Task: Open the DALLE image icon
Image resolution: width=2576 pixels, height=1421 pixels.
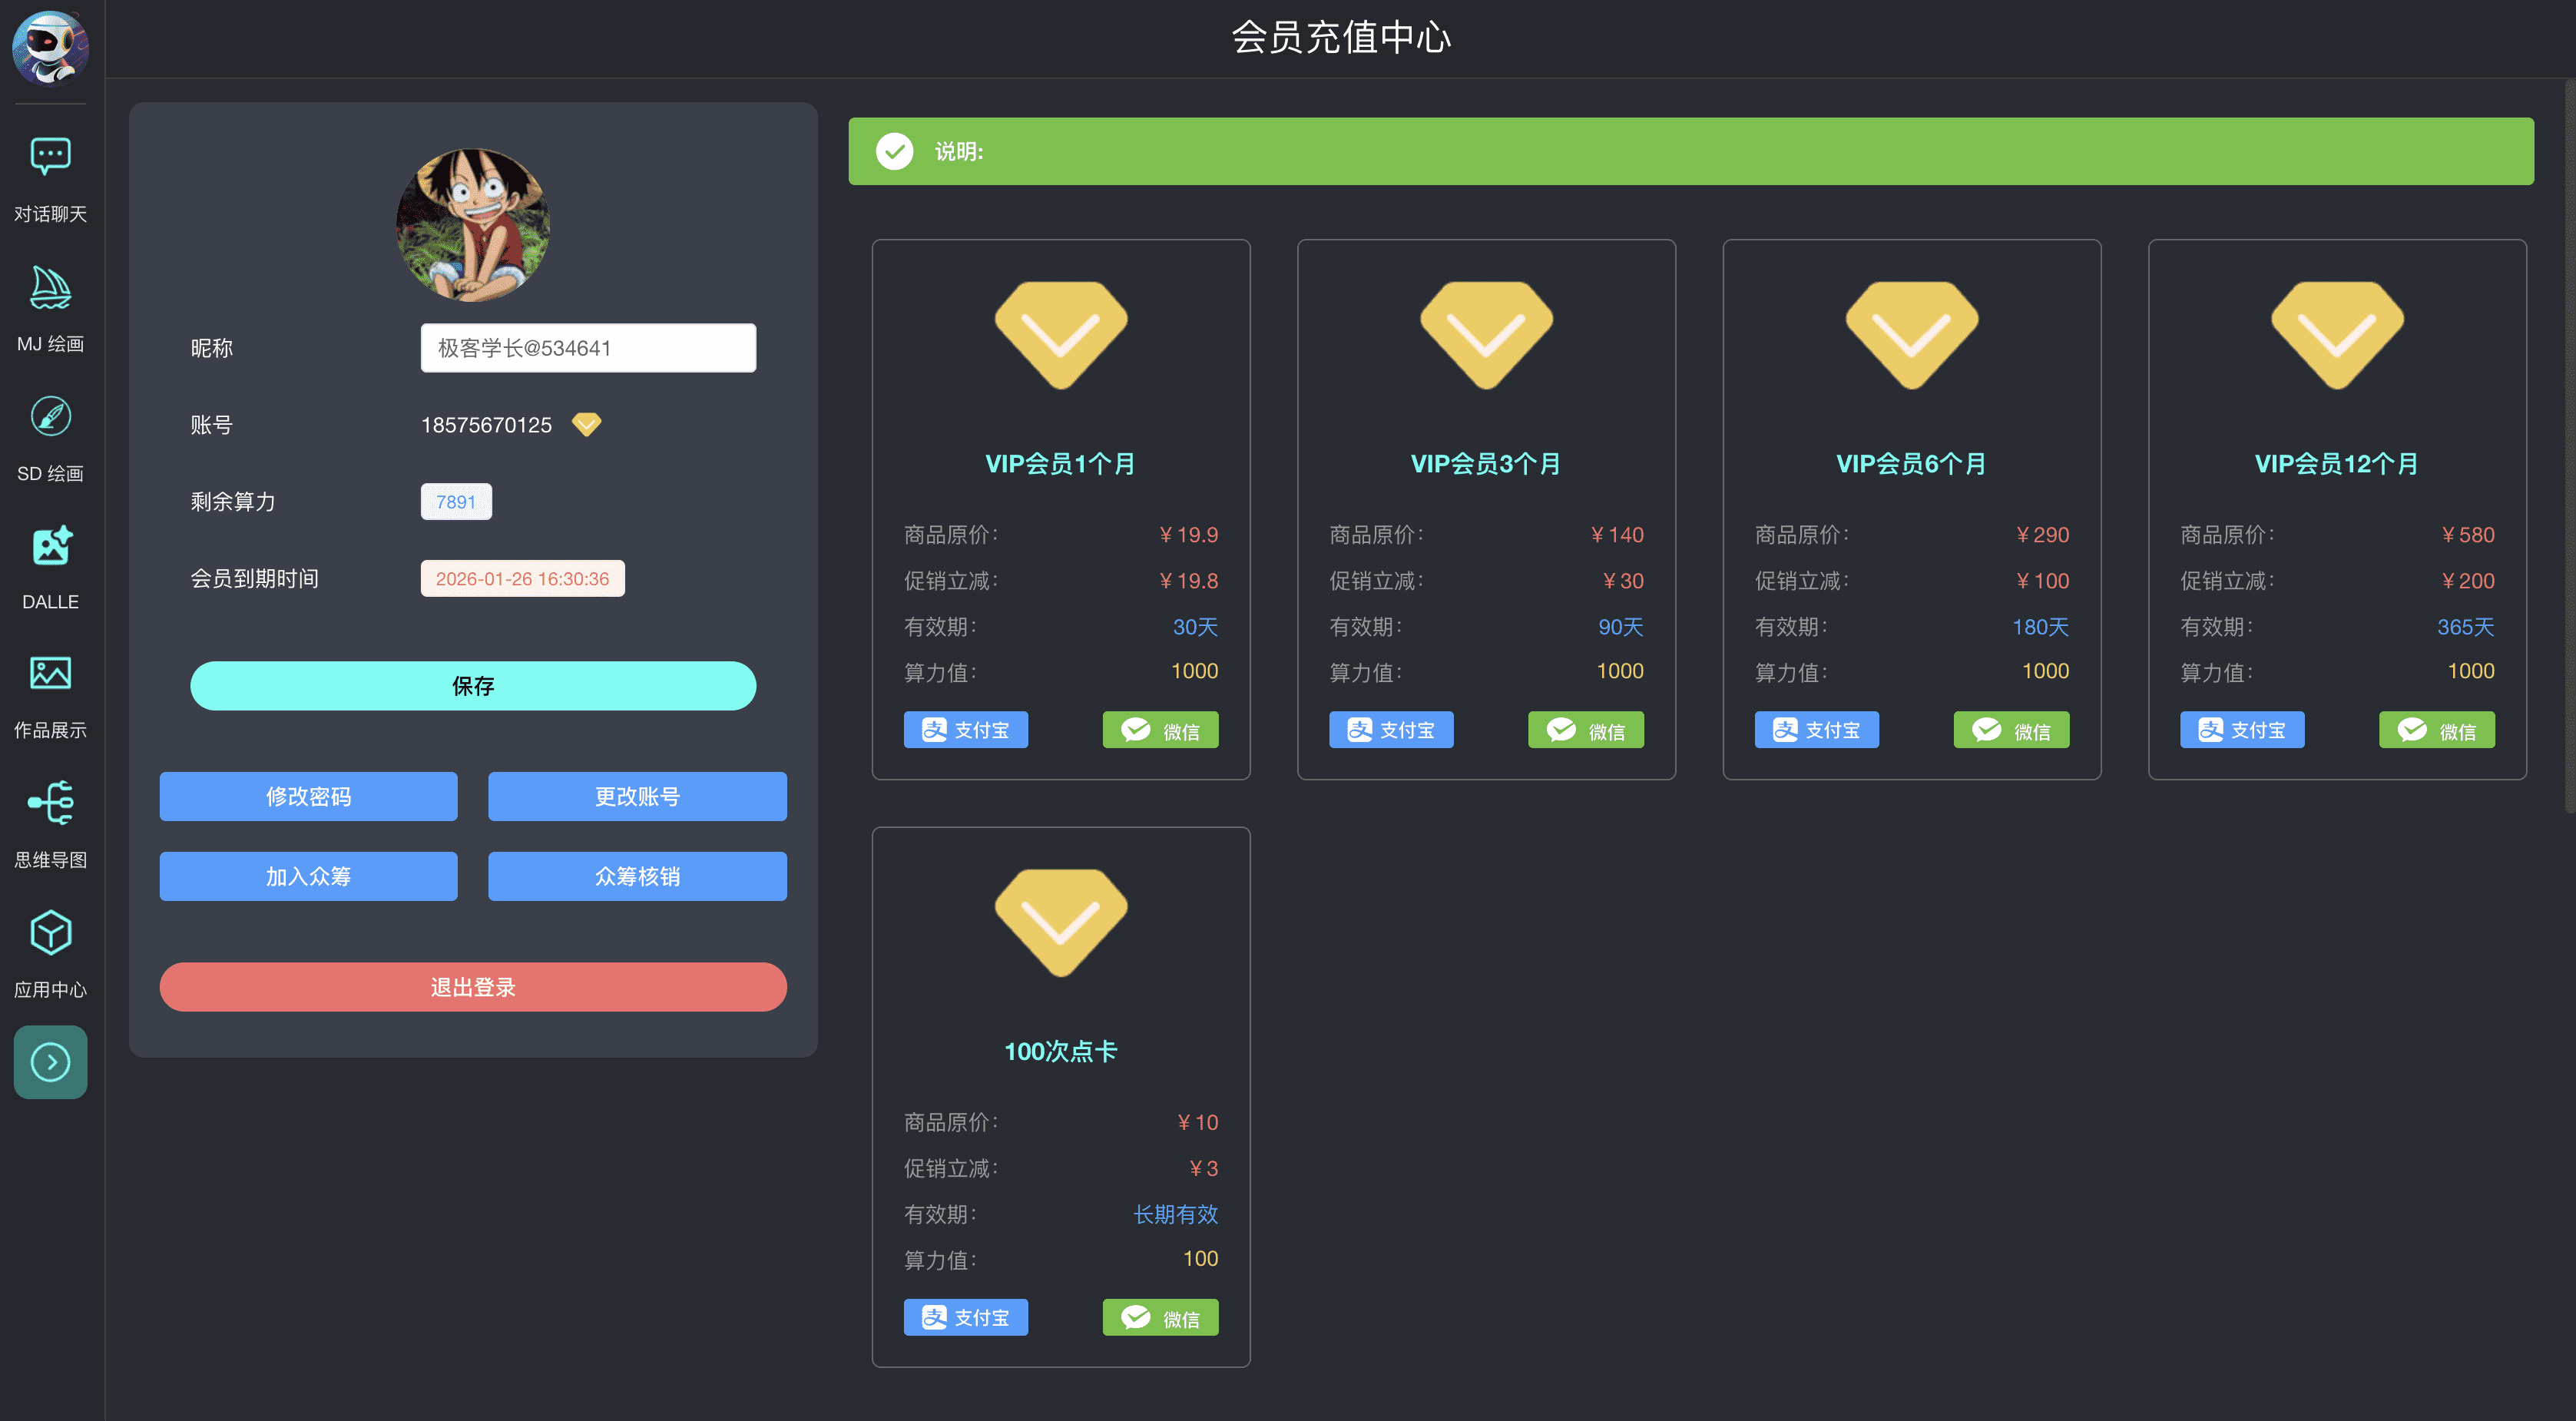Action: [x=50, y=546]
